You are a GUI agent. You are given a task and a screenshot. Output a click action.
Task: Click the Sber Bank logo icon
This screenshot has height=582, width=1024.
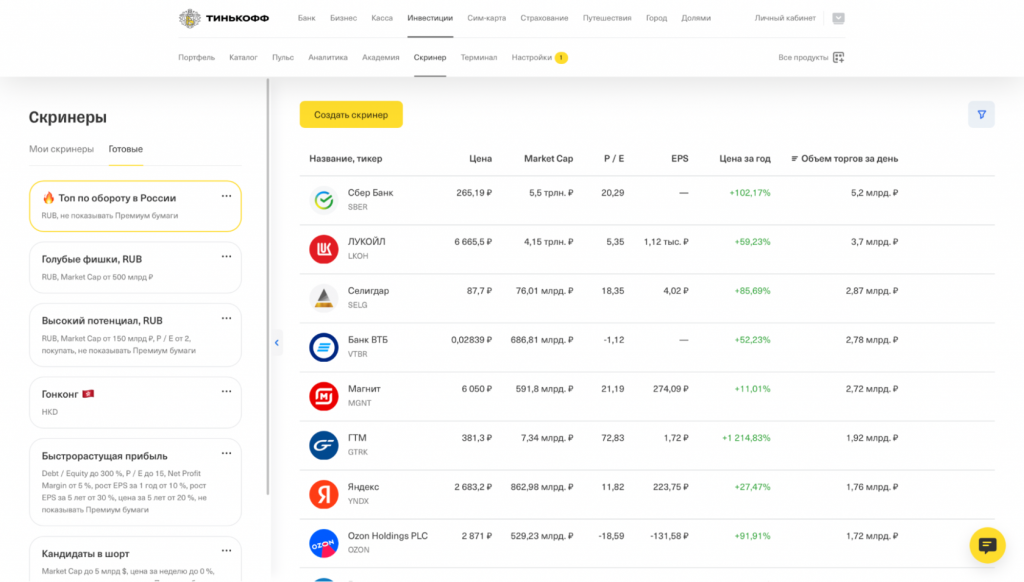click(324, 200)
